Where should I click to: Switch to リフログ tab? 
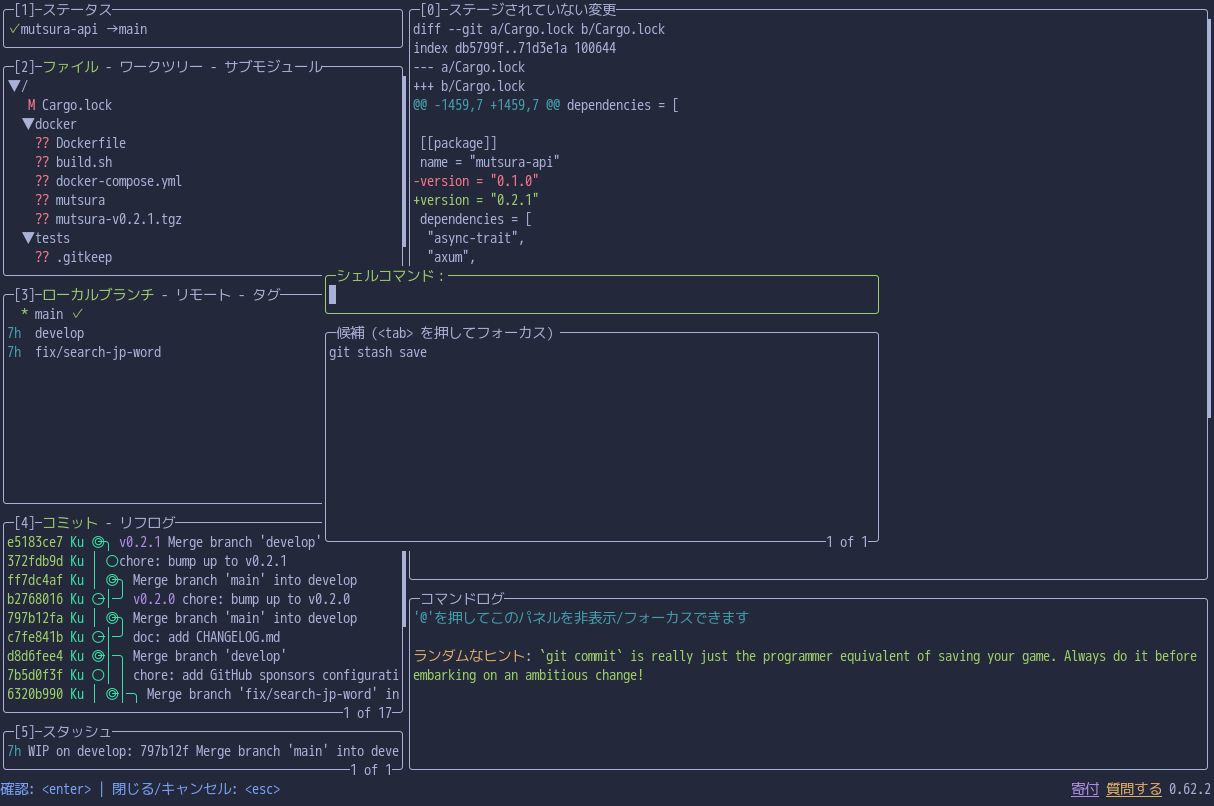(x=147, y=523)
